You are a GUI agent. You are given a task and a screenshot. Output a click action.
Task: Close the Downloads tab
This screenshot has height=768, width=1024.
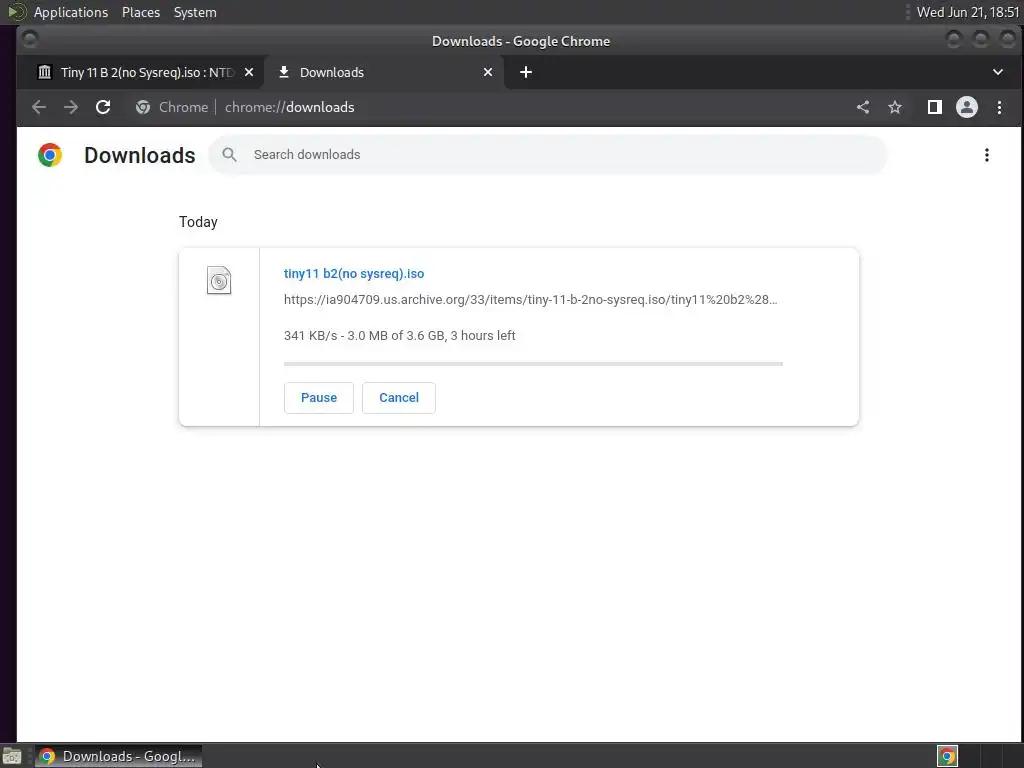tap(488, 72)
